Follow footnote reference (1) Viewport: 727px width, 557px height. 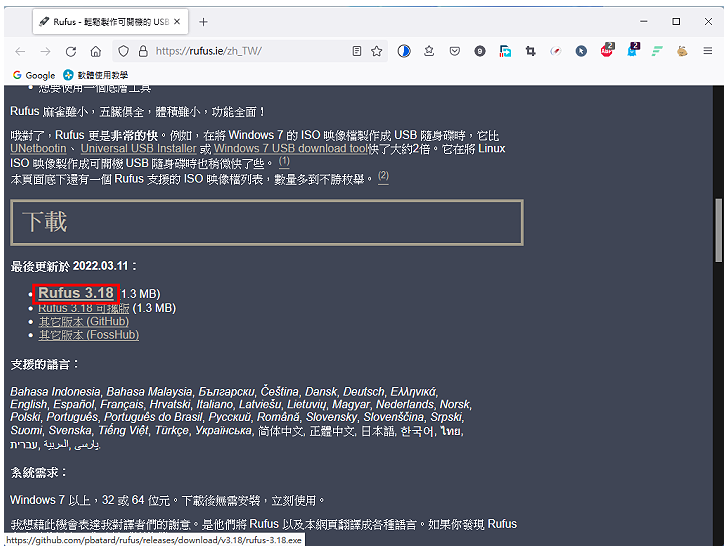point(284,162)
